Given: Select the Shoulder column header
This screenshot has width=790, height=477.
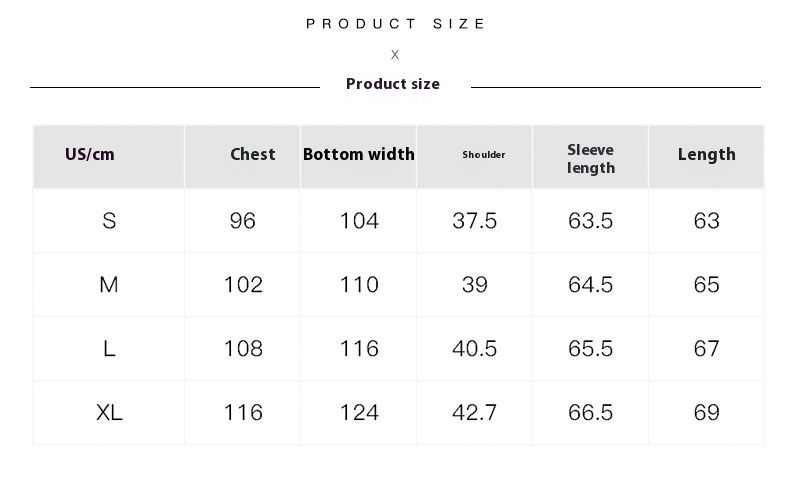Looking at the screenshot, I should pyautogui.click(x=484, y=155).
